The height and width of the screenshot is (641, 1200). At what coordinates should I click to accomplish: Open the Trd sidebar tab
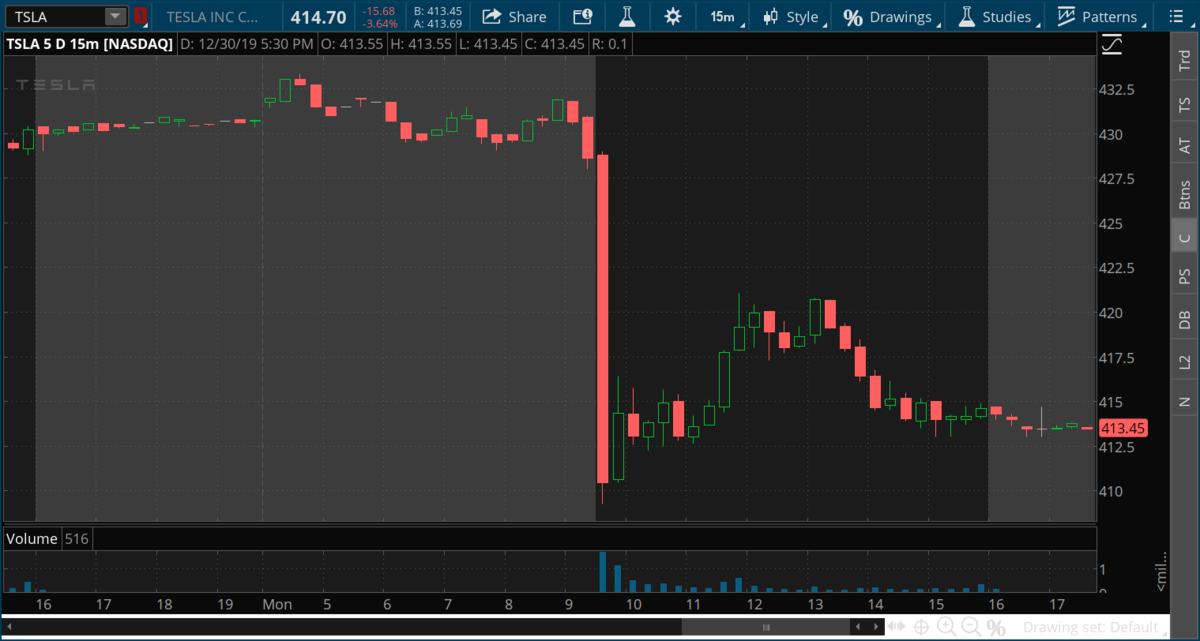tap(1185, 60)
